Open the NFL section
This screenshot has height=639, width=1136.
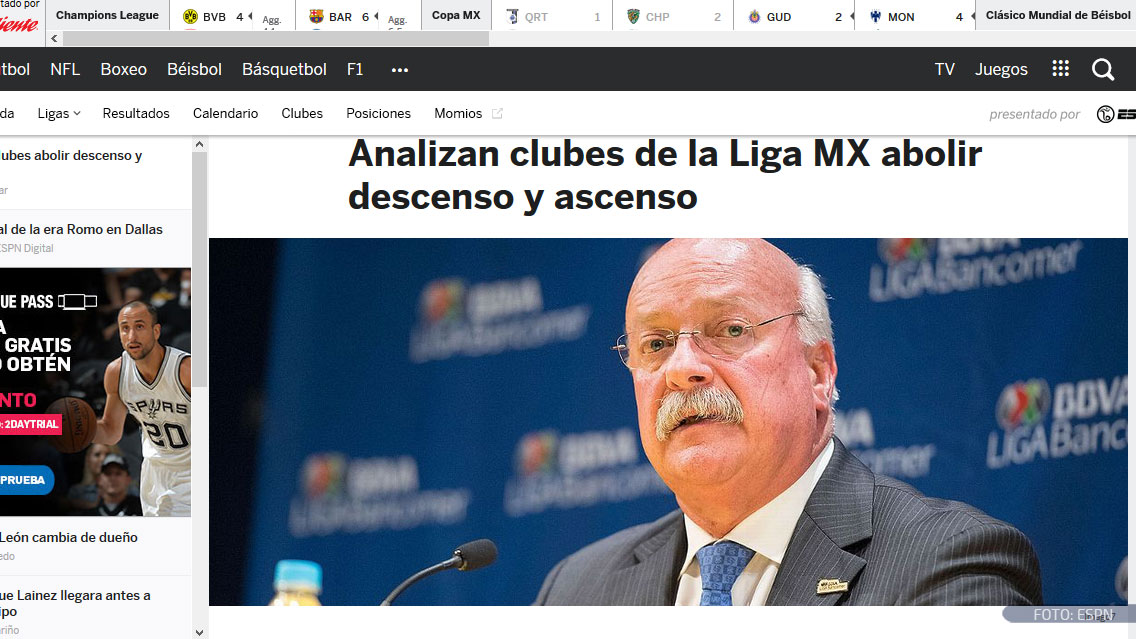[x=65, y=70]
